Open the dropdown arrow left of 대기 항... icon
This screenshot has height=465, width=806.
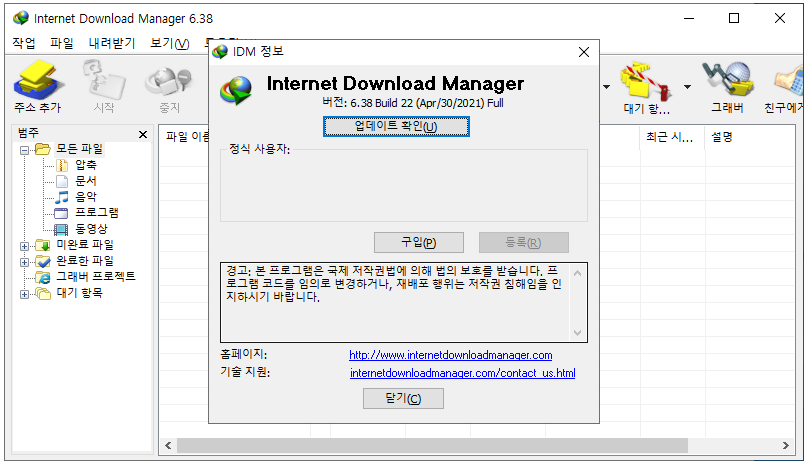607,86
